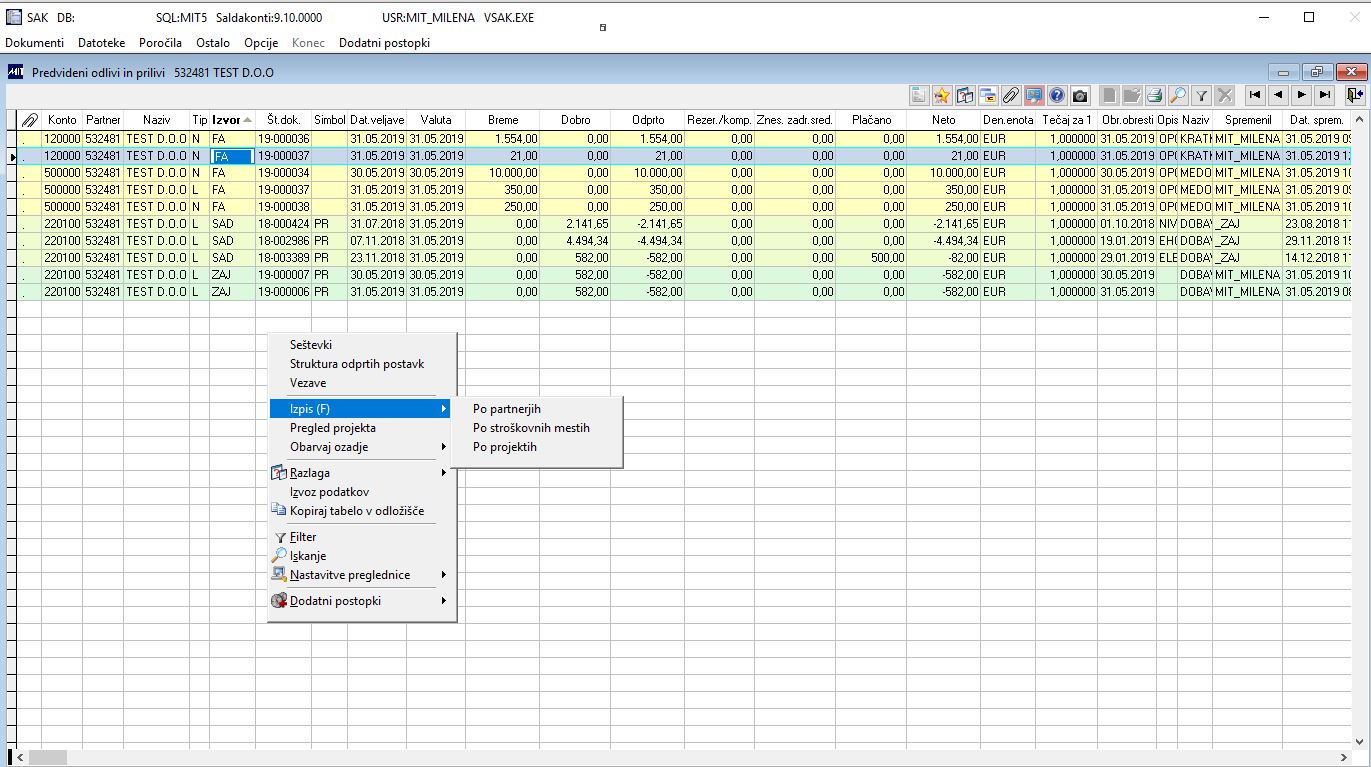Click document number 19-000007 cell
This screenshot has width=1371, height=767.
click(x=283, y=275)
